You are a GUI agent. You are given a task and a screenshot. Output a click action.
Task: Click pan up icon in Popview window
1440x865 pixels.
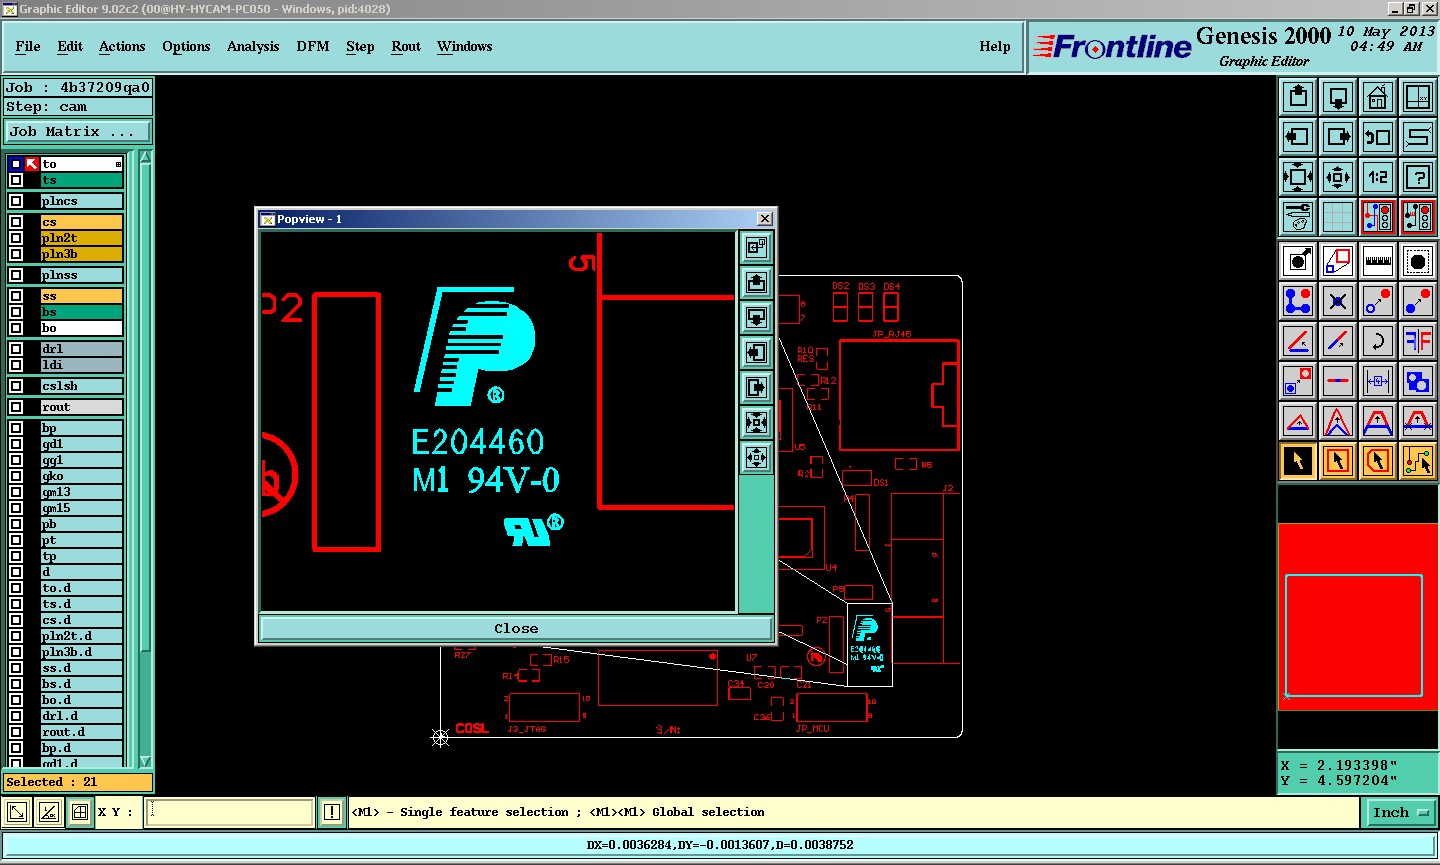click(x=756, y=283)
